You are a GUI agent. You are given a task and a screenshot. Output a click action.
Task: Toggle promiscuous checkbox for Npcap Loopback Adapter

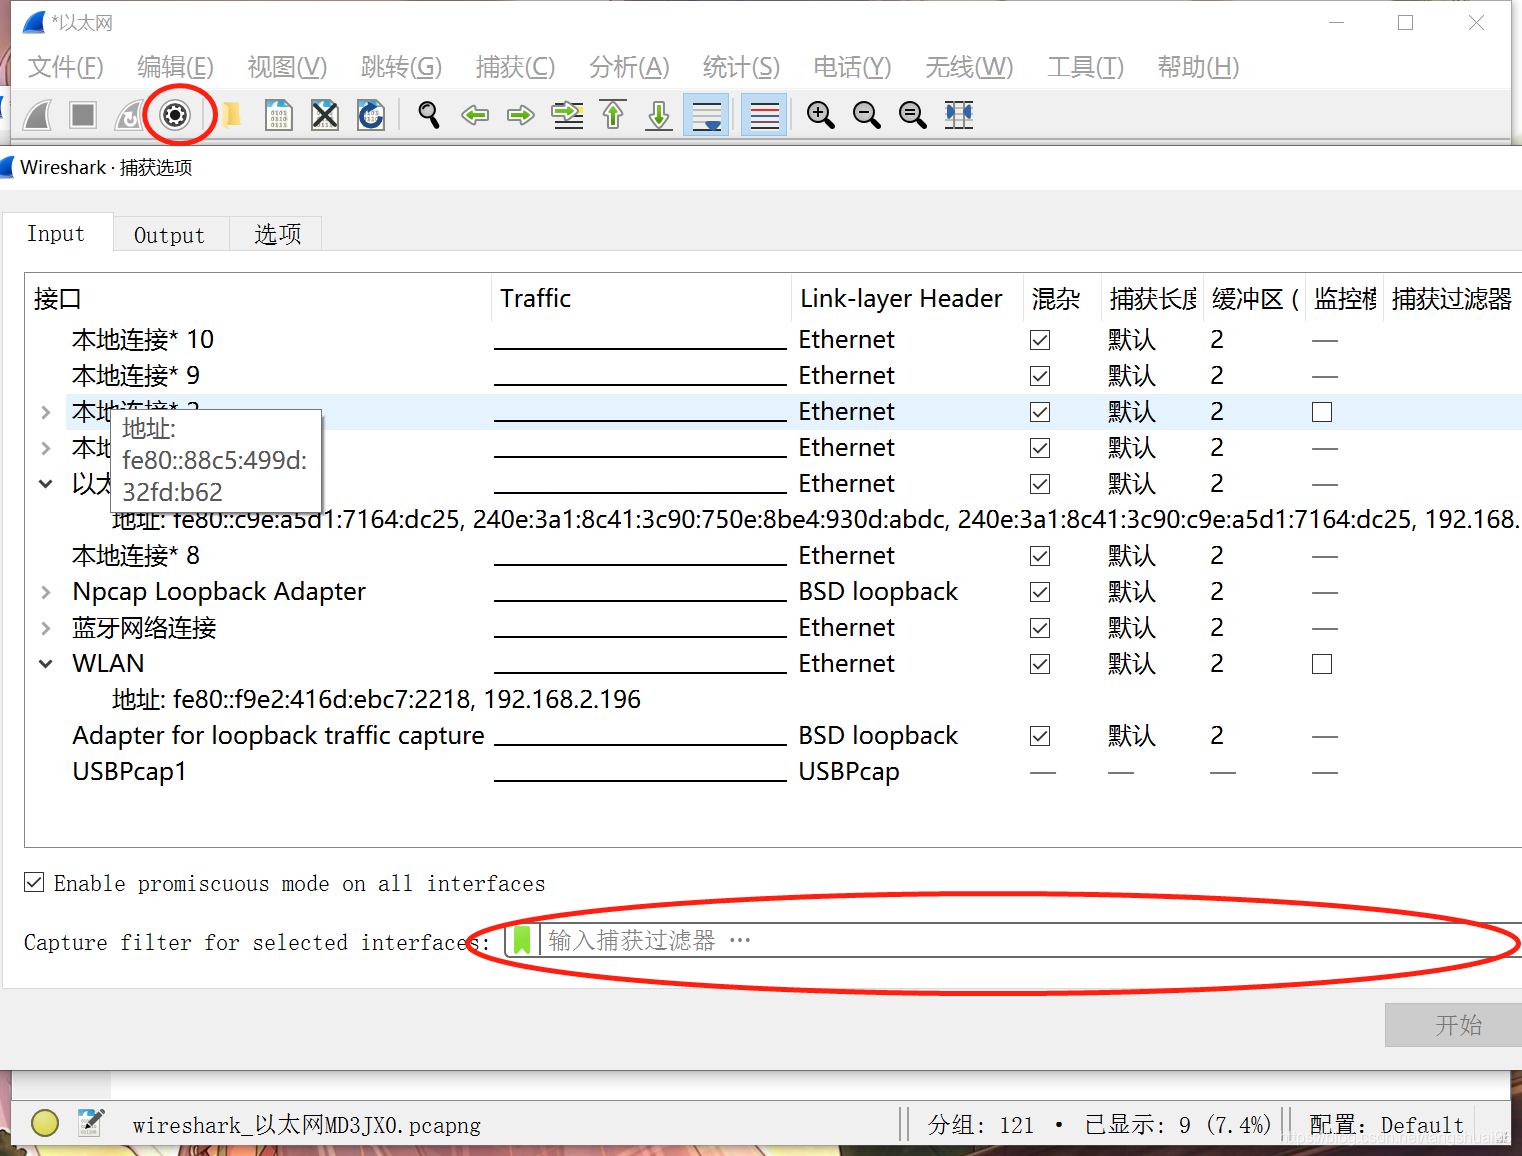pos(1040,592)
